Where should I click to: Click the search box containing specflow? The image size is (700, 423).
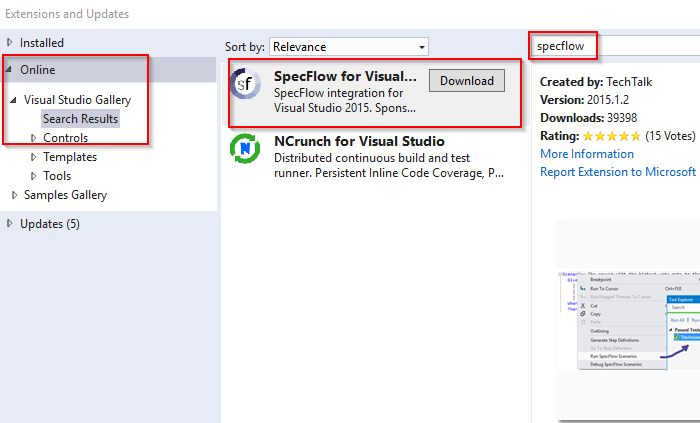616,46
